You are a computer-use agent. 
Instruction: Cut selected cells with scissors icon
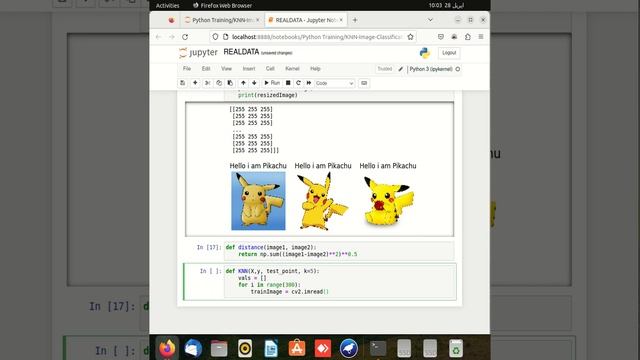point(207,83)
